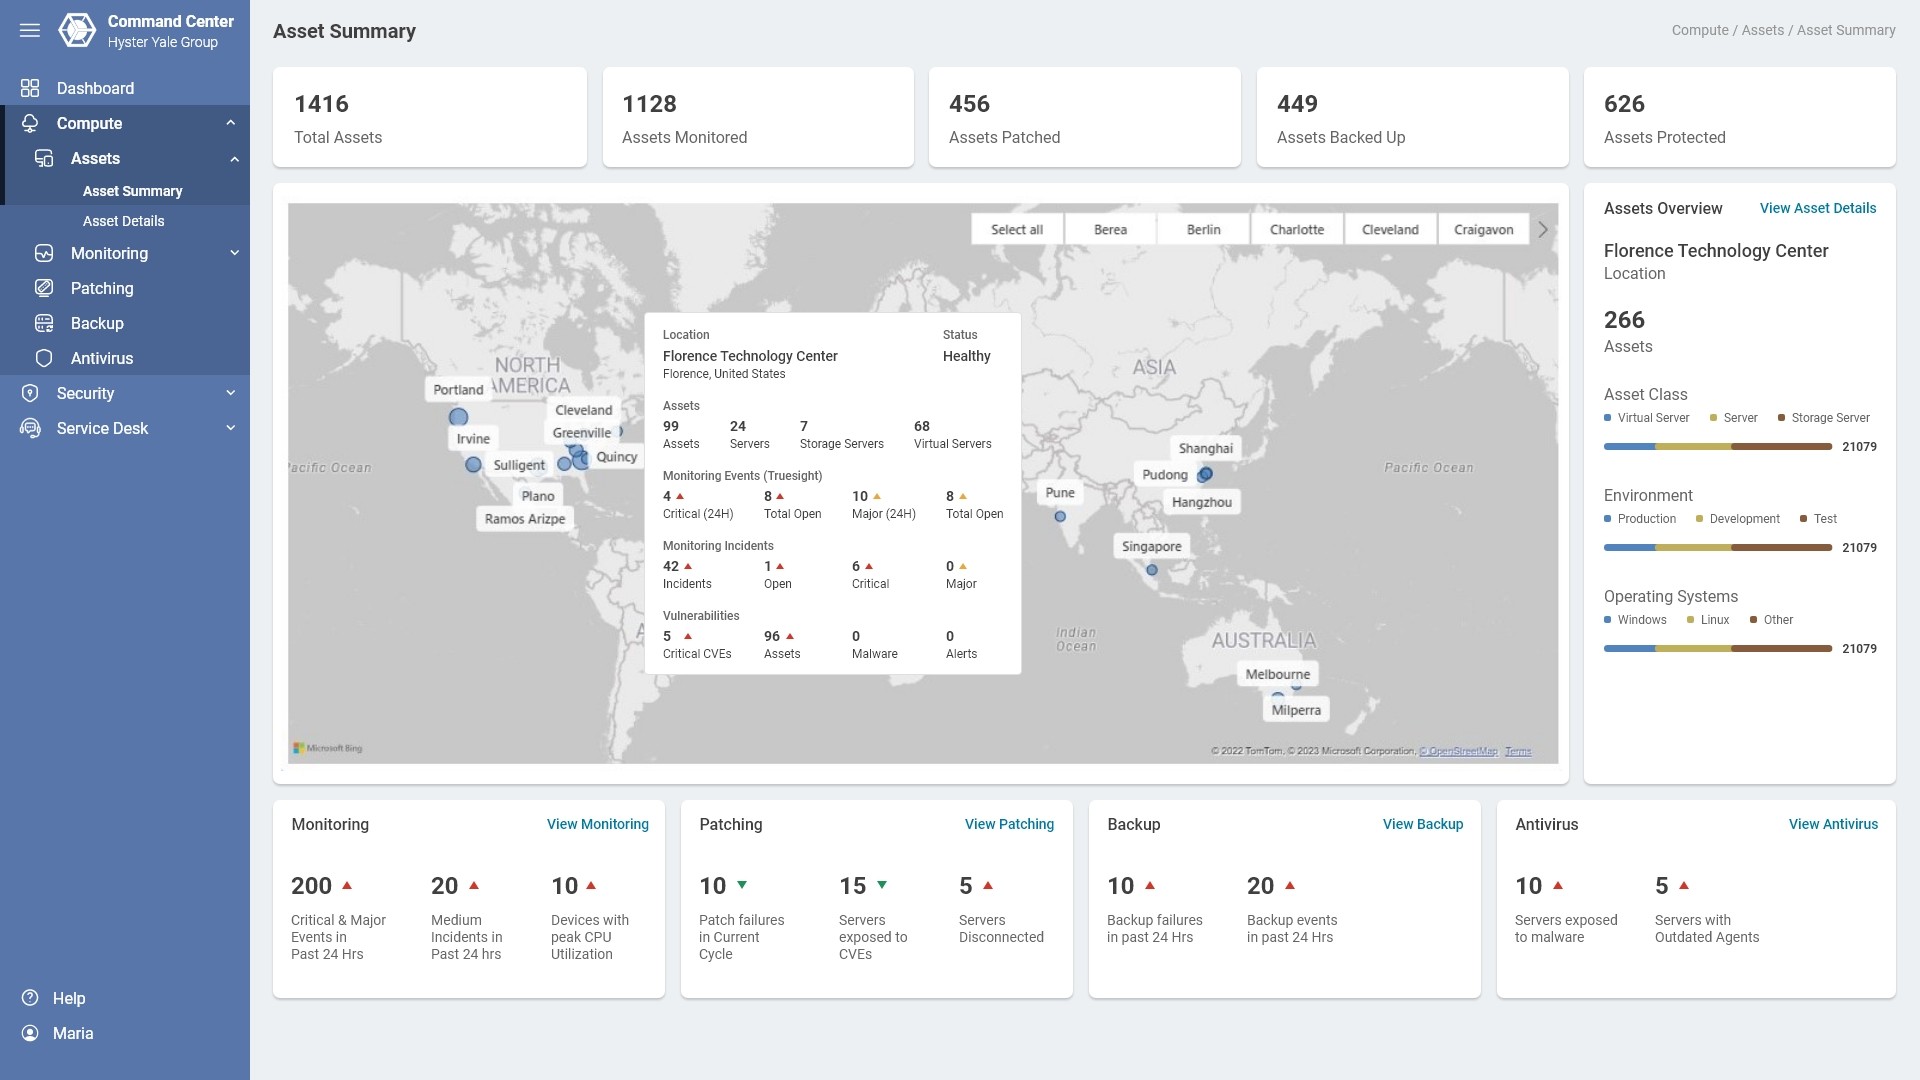Click the Patching sidebar icon
The image size is (1920, 1080).
coord(44,289)
